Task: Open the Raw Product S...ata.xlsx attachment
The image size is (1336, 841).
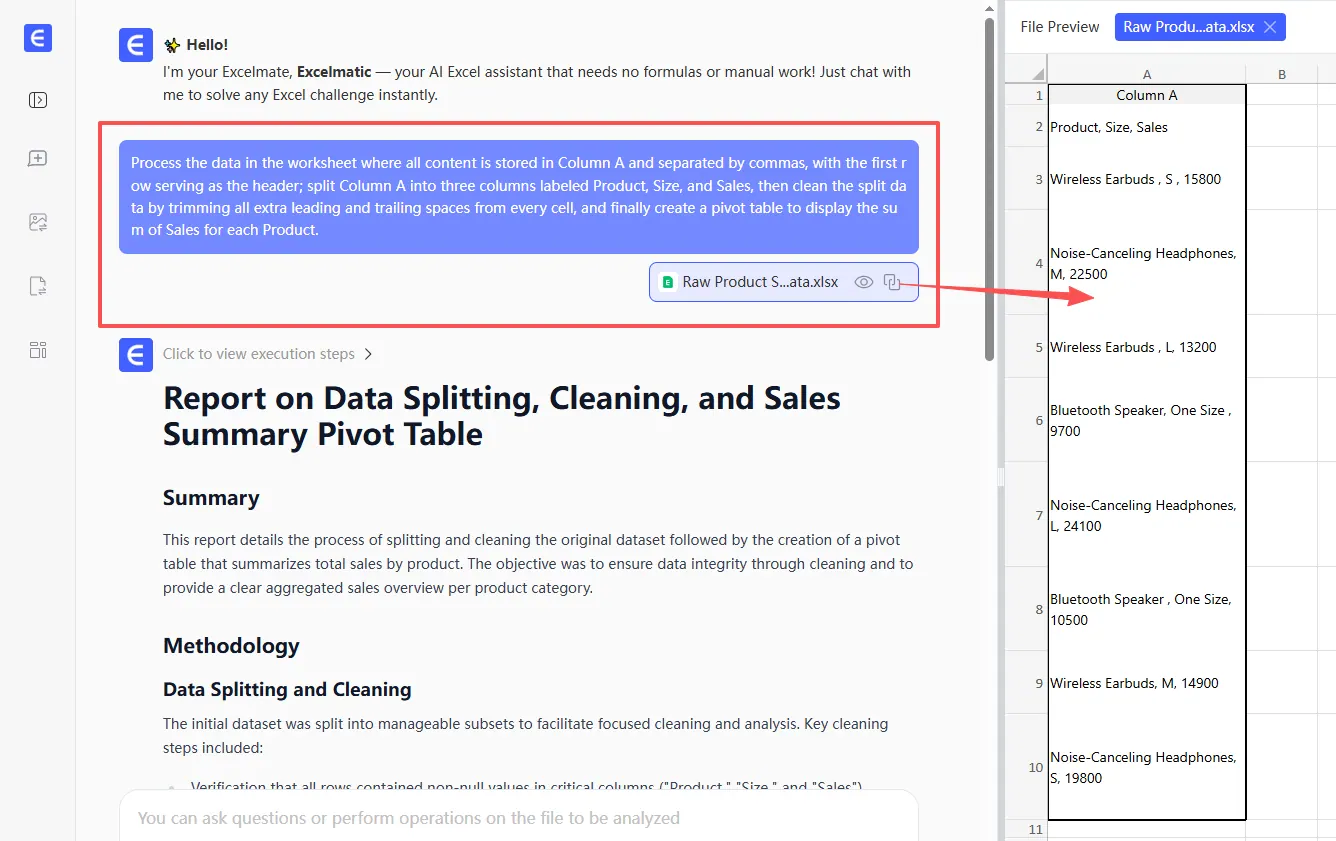Action: pyautogui.click(x=760, y=282)
